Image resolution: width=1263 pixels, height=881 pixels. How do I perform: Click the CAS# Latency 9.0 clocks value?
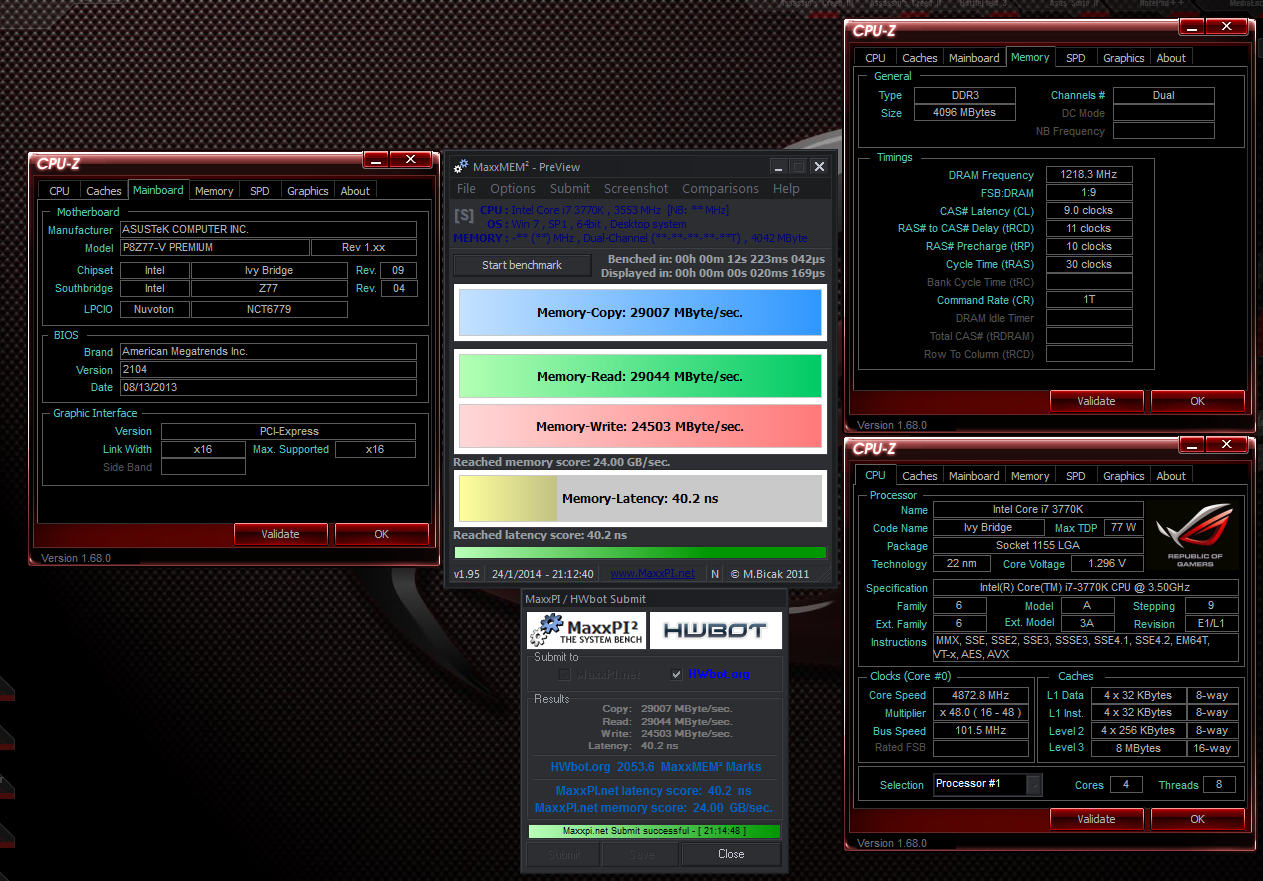click(1089, 211)
